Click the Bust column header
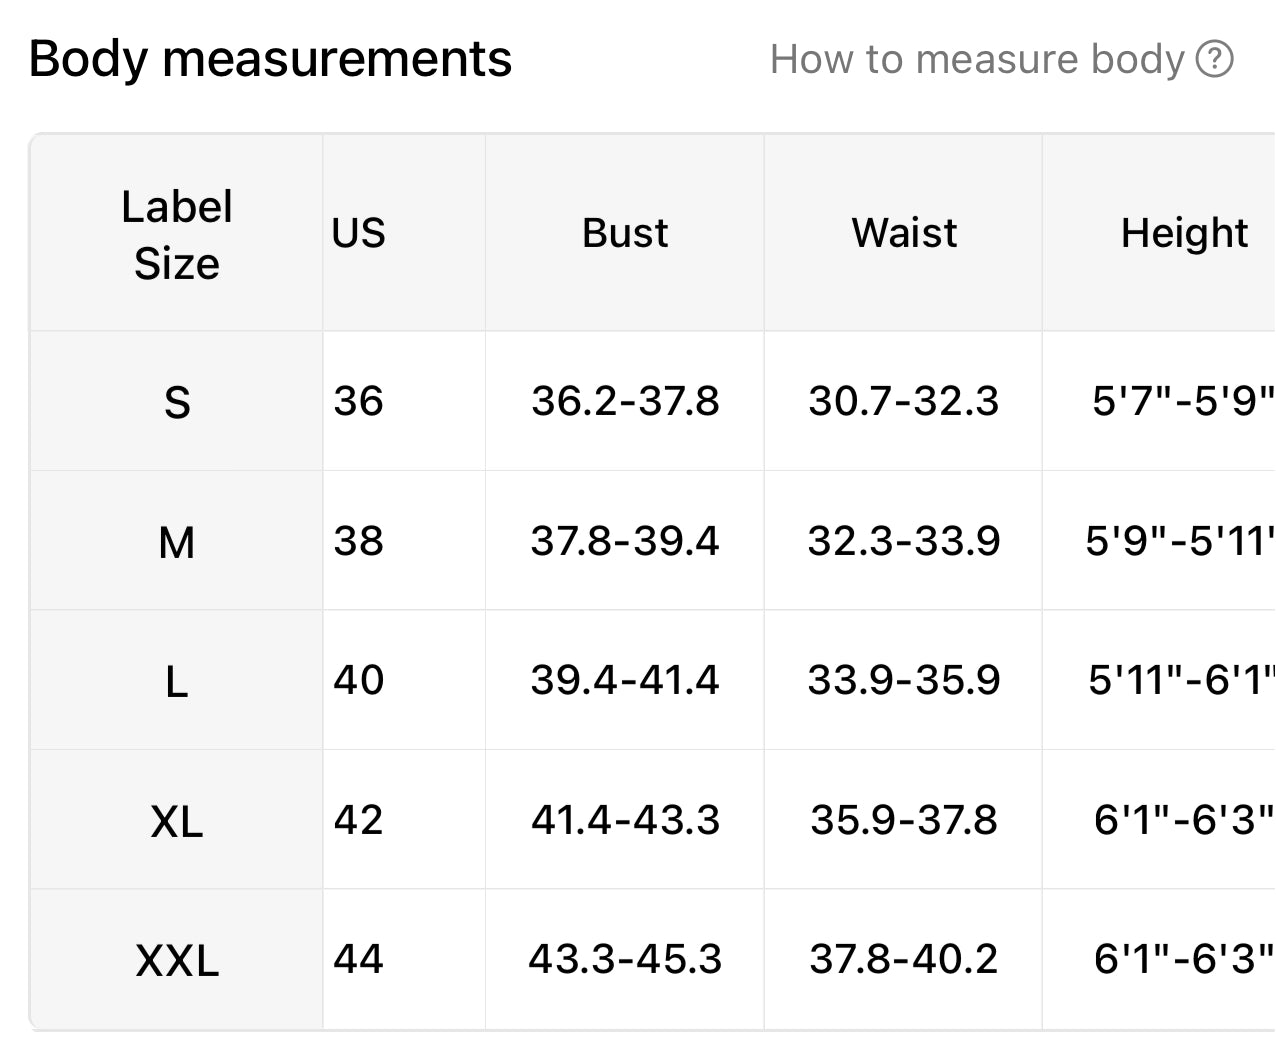Viewport: 1276px width, 1051px height. tap(625, 233)
